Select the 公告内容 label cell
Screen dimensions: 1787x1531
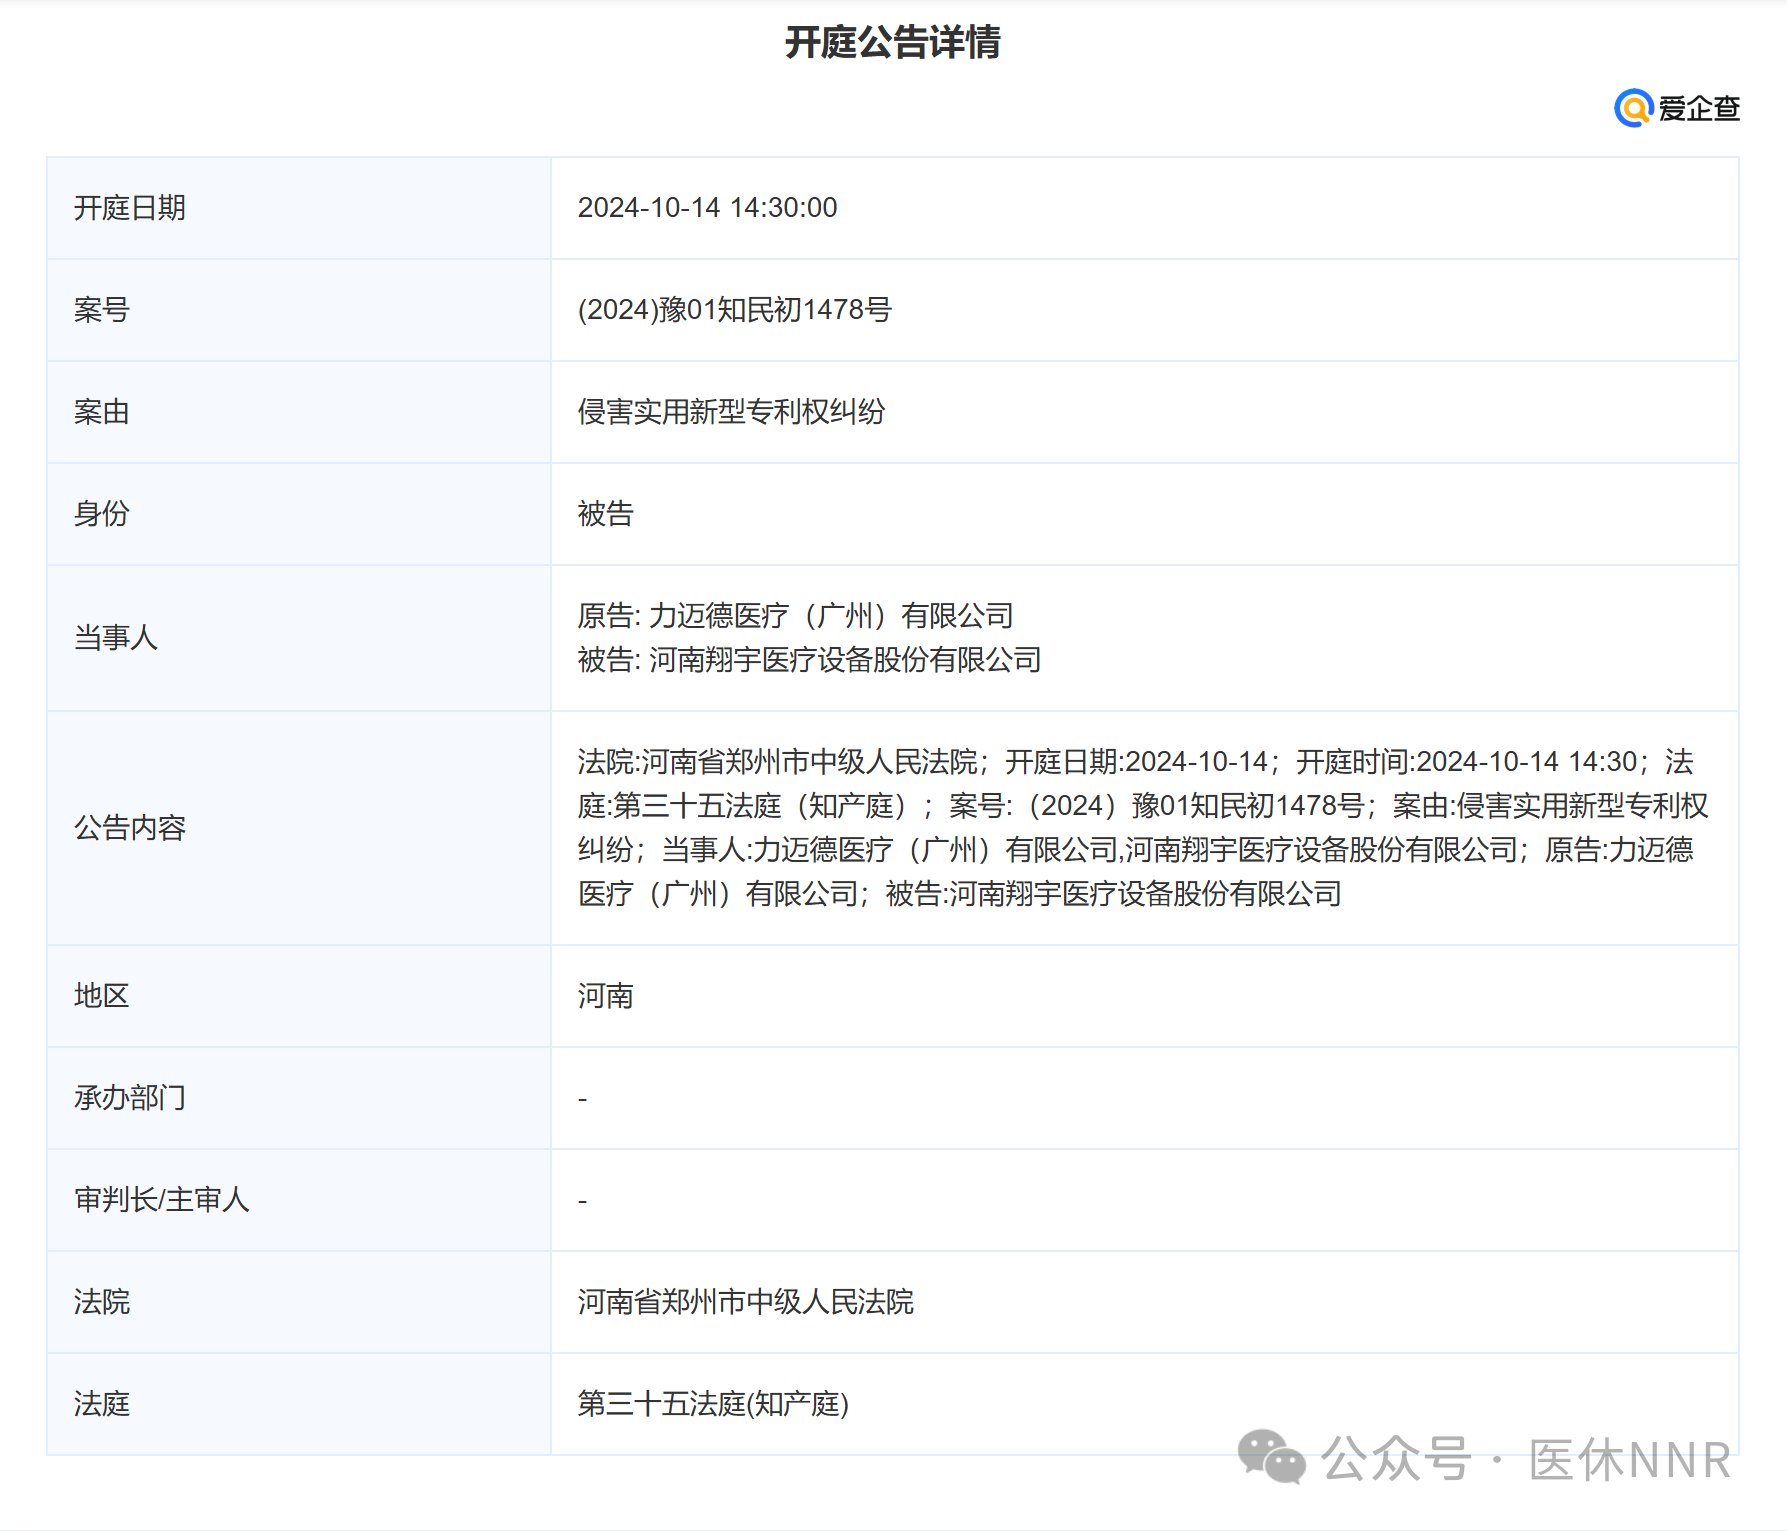tap(299, 828)
